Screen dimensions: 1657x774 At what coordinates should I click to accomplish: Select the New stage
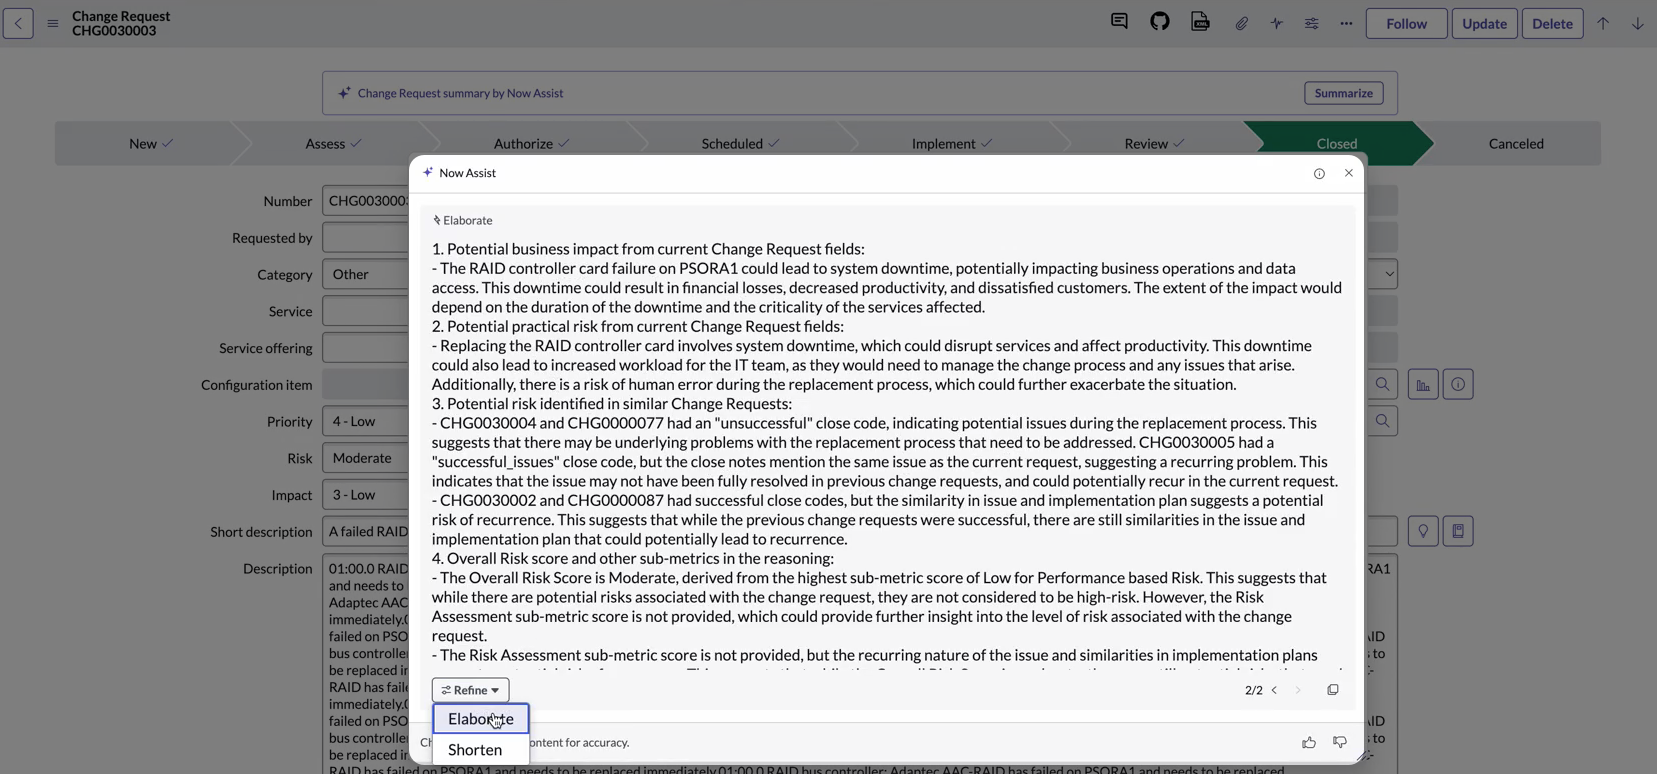(x=150, y=143)
